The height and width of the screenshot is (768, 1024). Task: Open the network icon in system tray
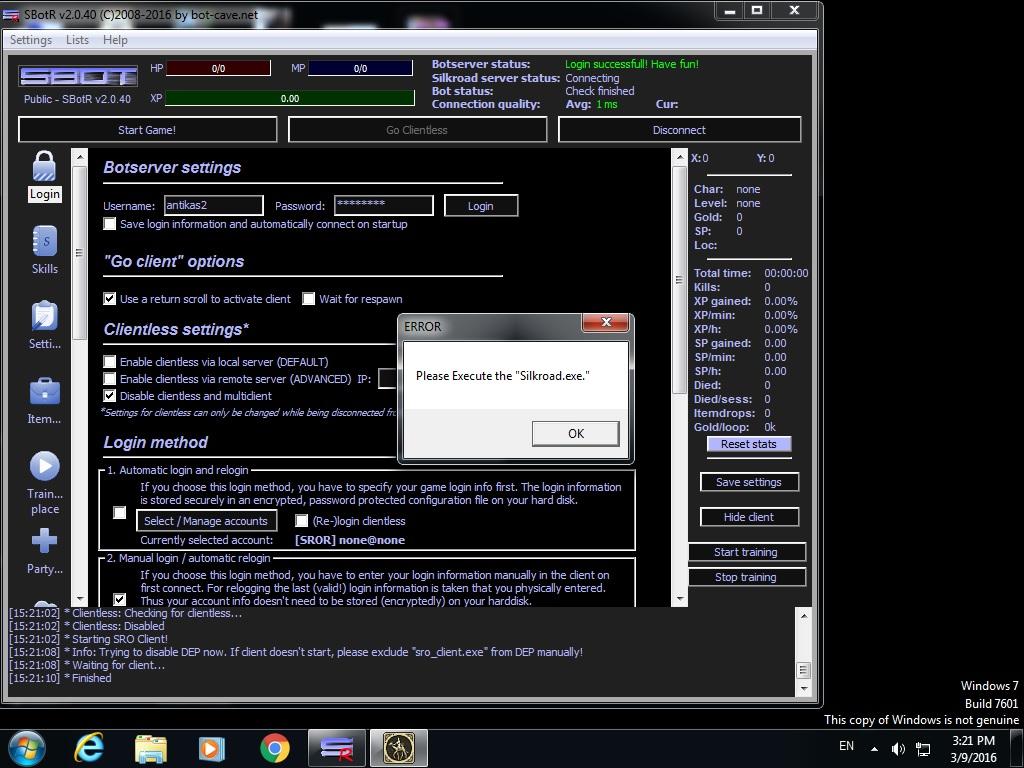coord(923,748)
